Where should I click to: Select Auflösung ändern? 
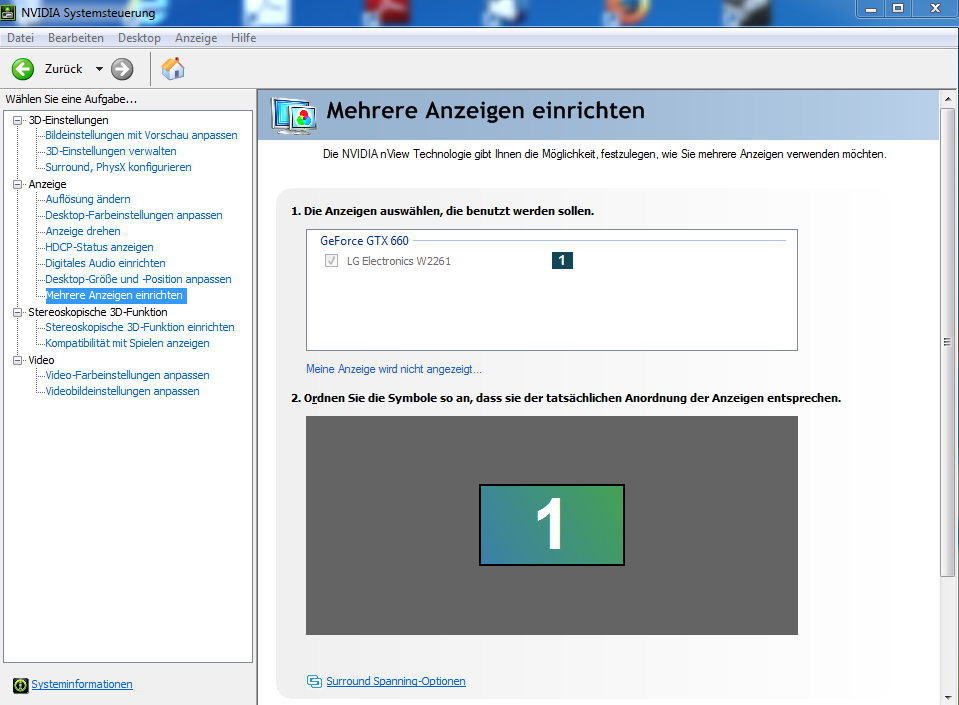(87, 199)
